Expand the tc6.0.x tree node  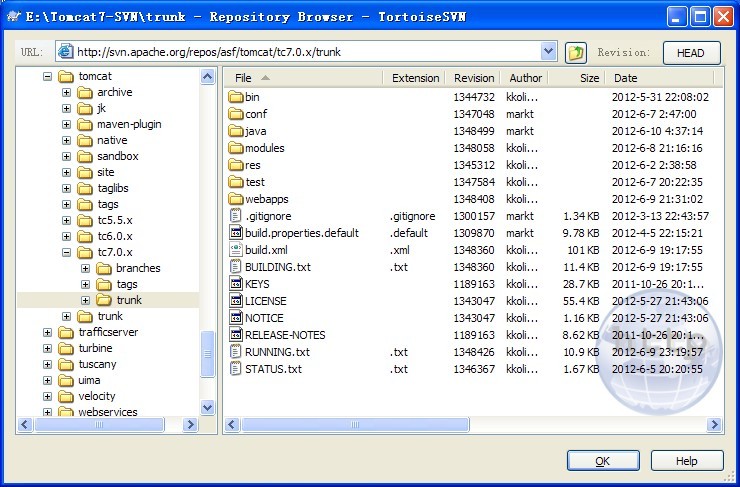click(67, 236)
